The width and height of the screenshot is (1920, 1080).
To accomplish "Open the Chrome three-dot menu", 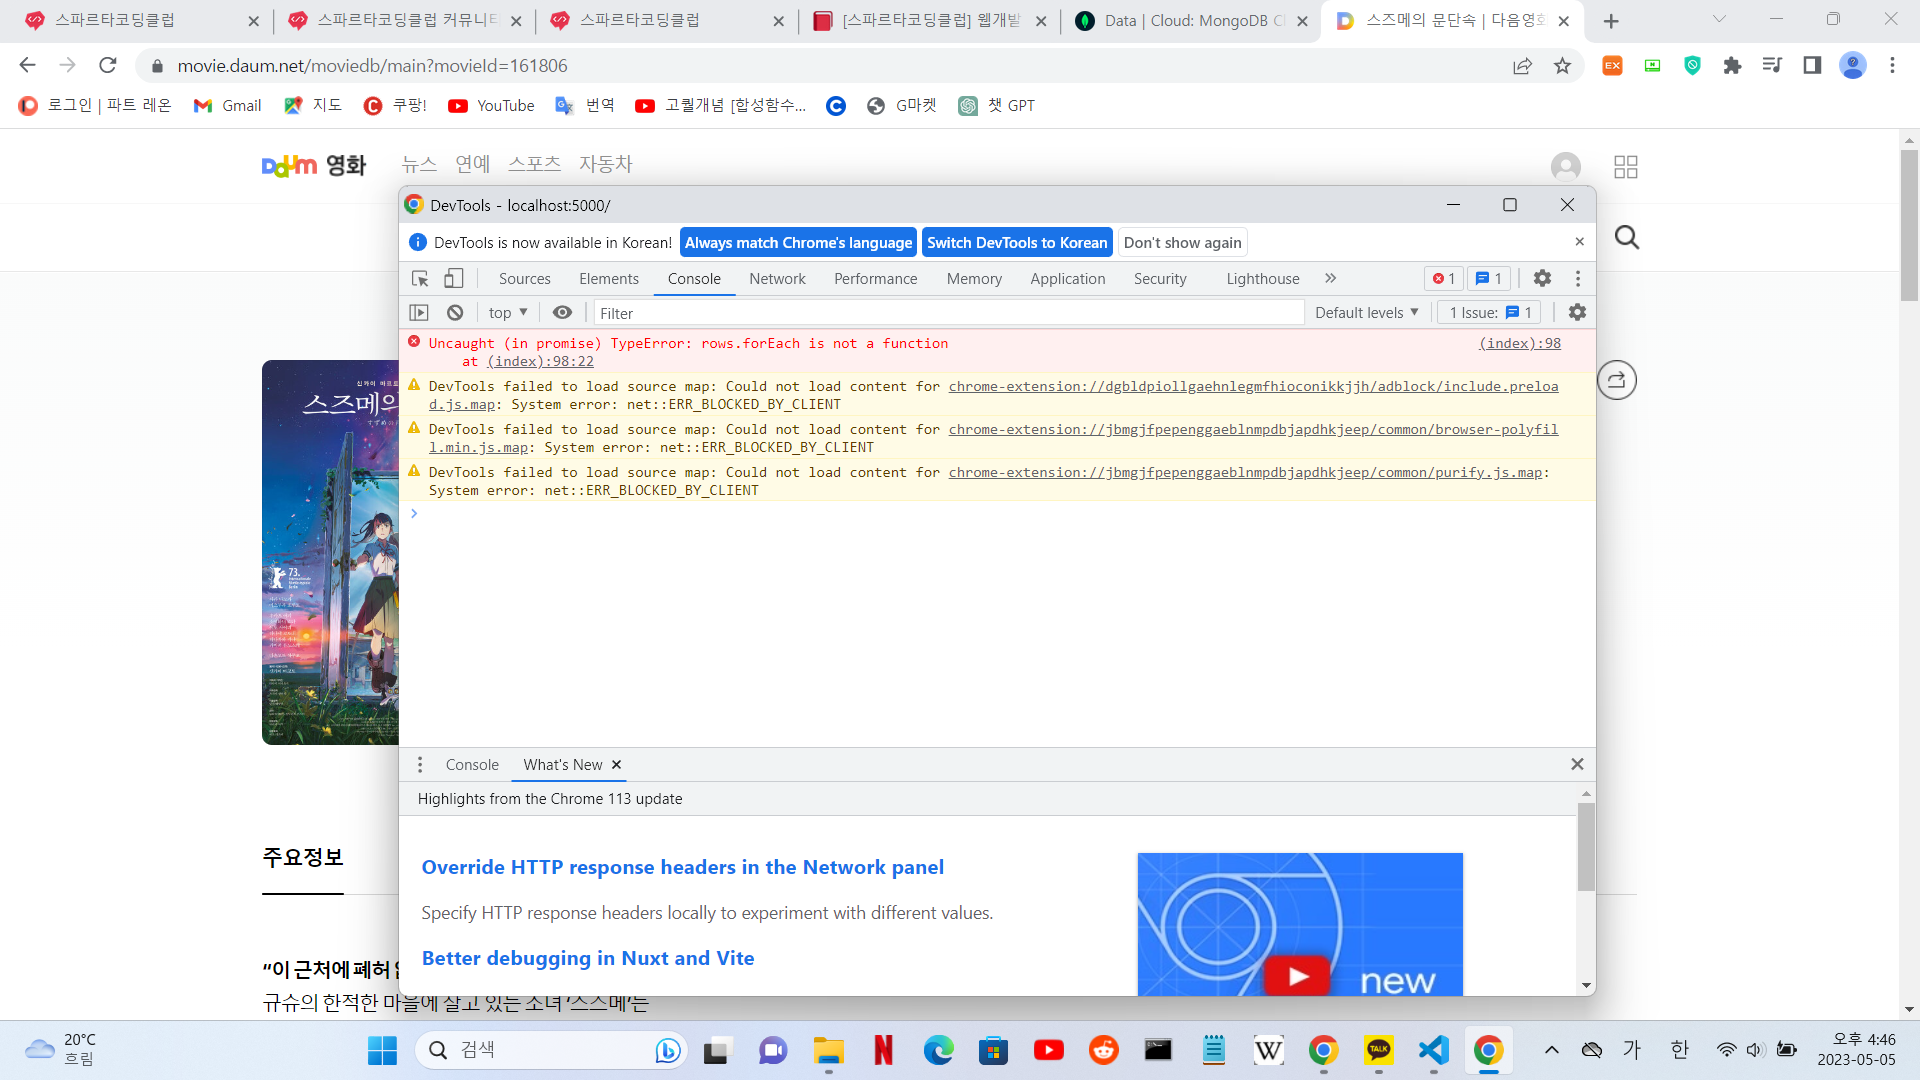I will [1892, 66].
